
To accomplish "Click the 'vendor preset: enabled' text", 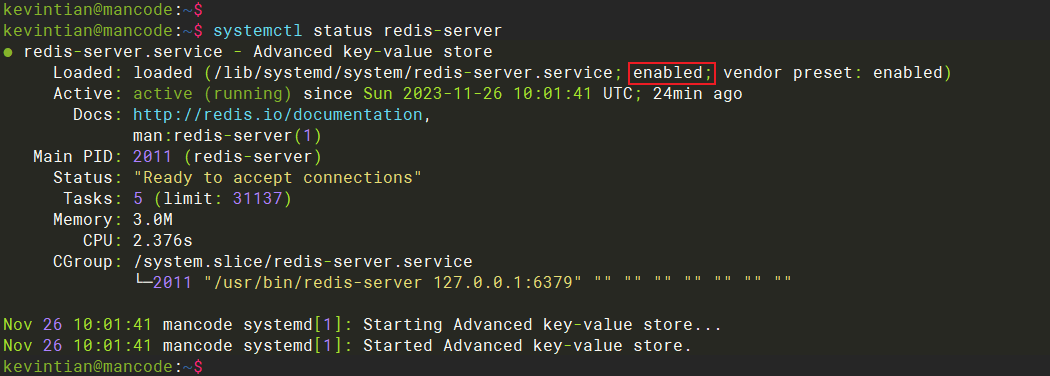I will point(832,73).
